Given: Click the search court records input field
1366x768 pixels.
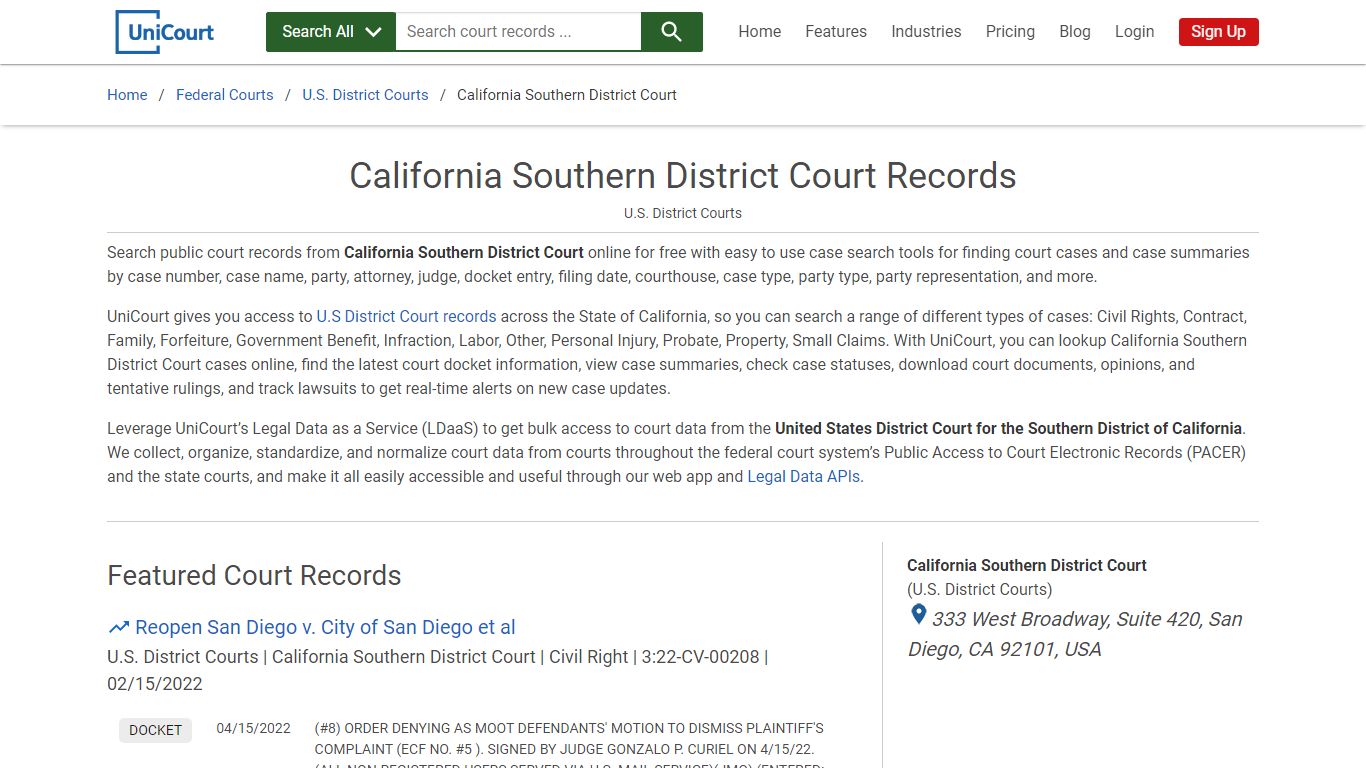Looking at the screenshot, I should [518, 32].
